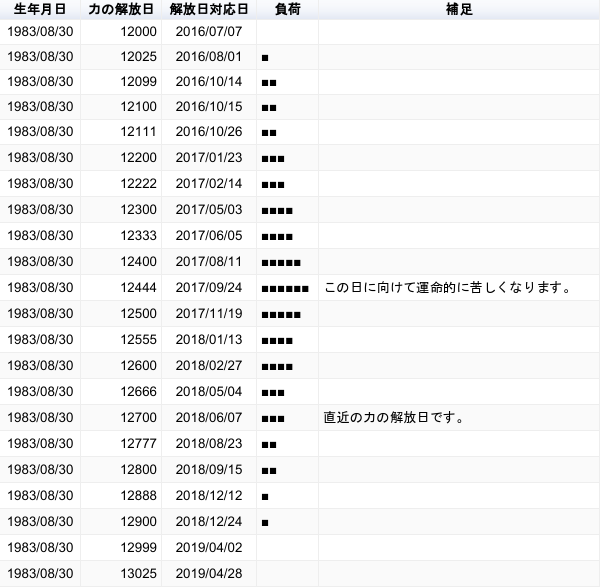Click the 補足 column header
This screenshot has width=600, height=587.
click(x=459, y=9)
